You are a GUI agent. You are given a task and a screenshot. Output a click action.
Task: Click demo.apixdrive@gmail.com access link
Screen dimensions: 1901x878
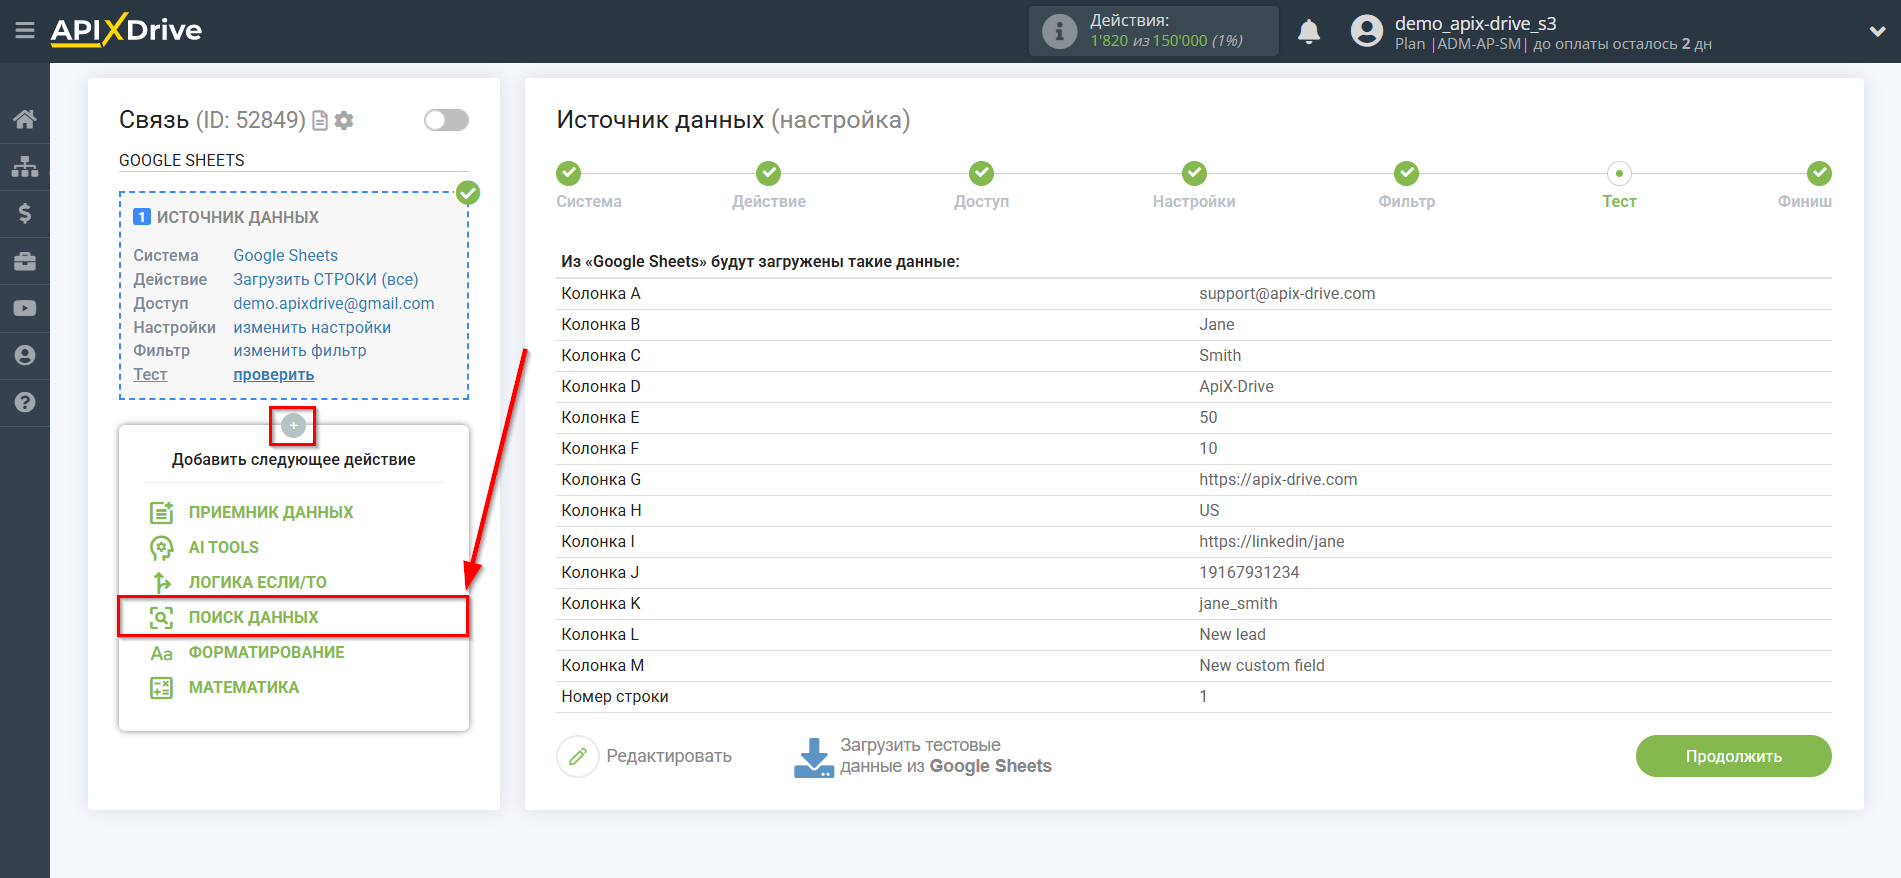[x=334, y=303]
